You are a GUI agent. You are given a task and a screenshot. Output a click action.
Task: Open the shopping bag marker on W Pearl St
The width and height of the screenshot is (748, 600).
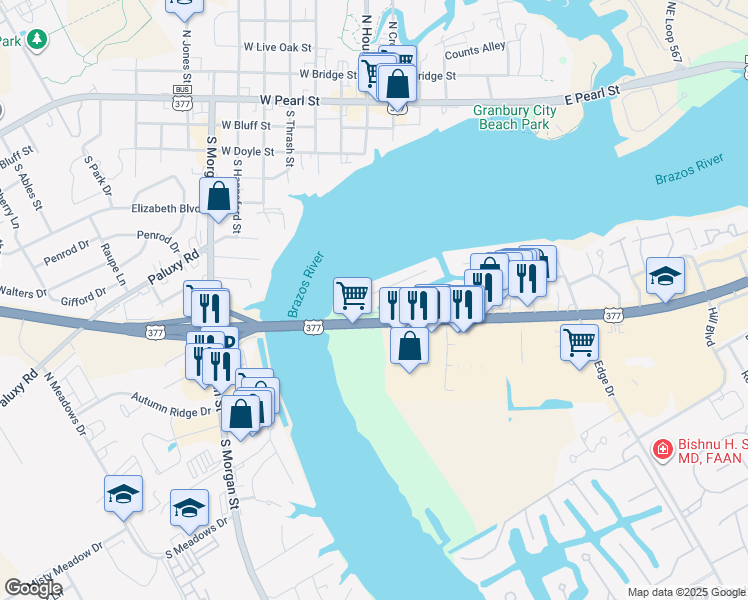tap(397, 87)
